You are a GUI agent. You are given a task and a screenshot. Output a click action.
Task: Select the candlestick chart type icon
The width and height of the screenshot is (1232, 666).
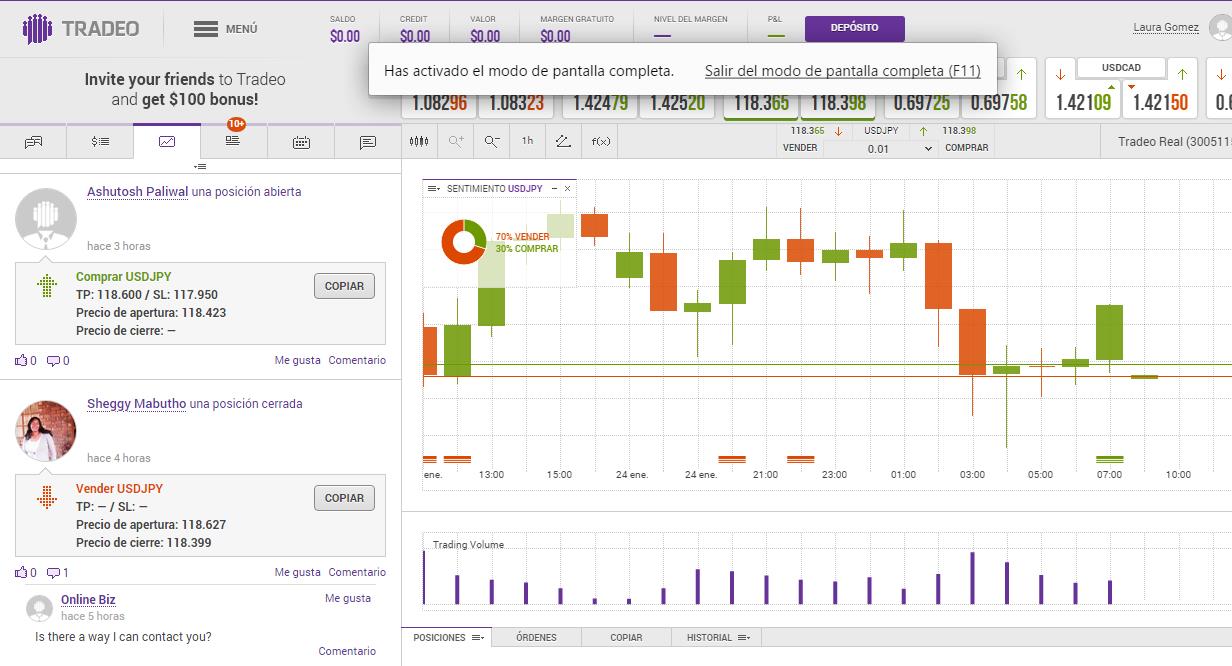coord(418,141)
